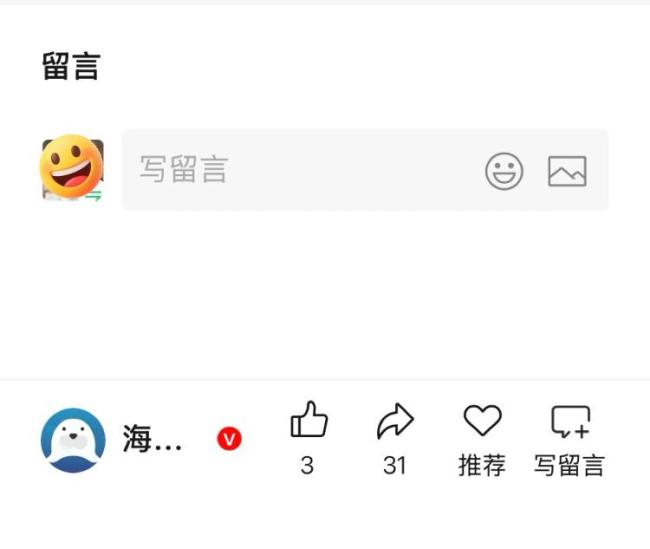Tap the smiling emoji user avatar
The image size is (650, 549).
73,168
